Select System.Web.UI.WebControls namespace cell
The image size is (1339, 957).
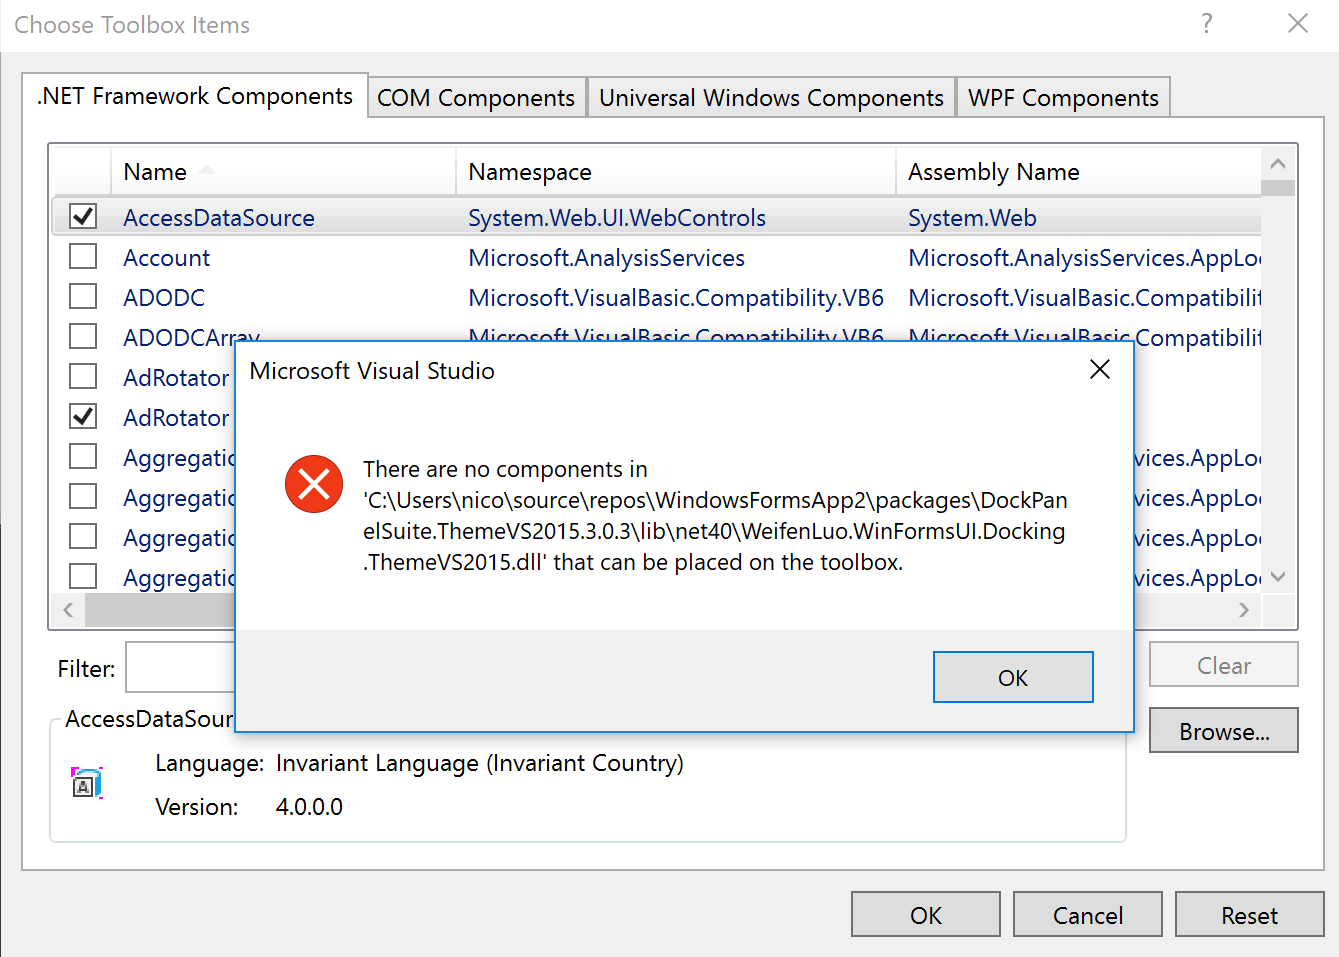click(617, 218)
